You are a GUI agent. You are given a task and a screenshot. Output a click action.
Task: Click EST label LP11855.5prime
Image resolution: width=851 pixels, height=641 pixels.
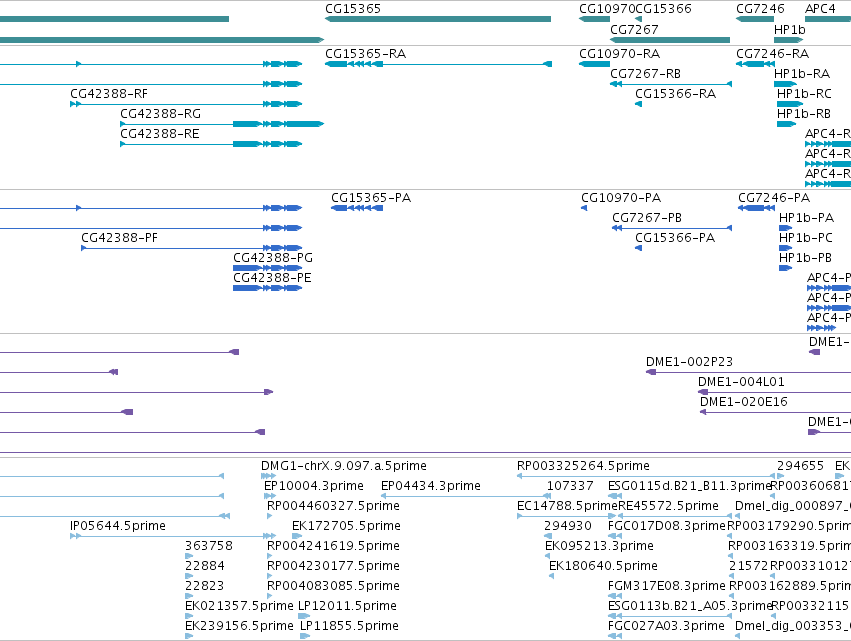[x=350, y=626]
